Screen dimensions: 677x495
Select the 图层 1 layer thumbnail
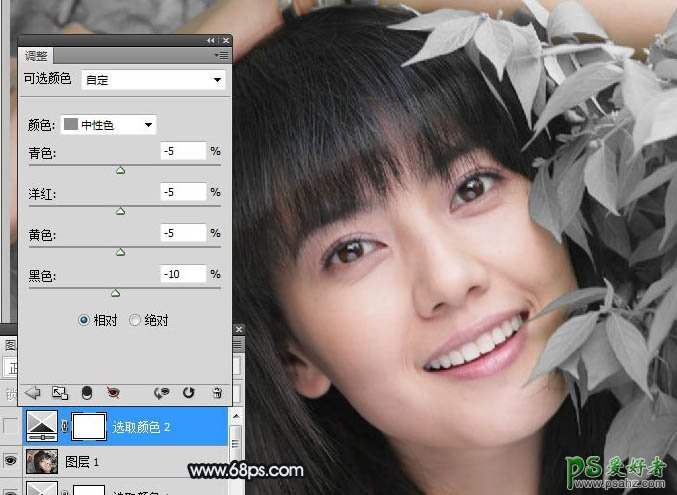pyautogui.click(x=42, y=462)
